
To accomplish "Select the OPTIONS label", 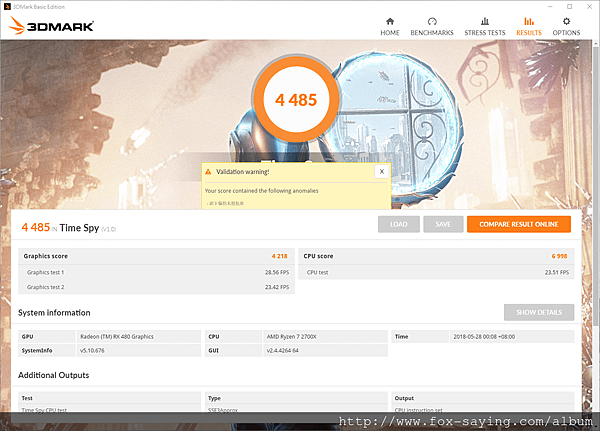I will [x=566, y=33].
